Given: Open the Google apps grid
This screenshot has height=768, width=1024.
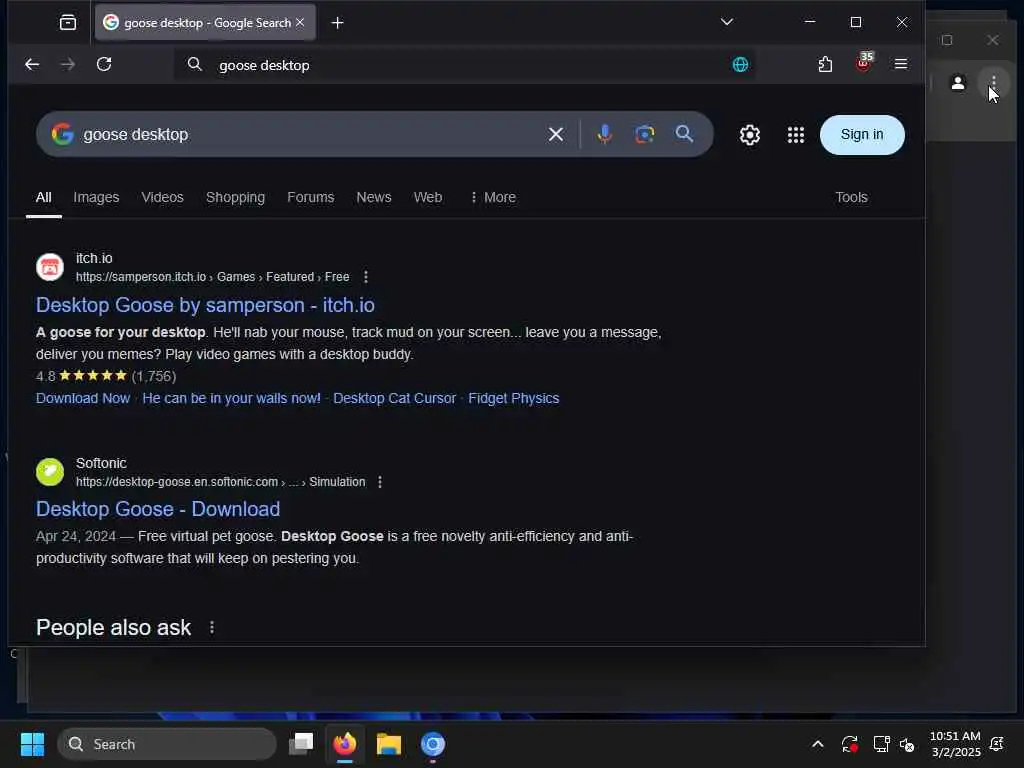Looking at the screenshot, I should click(795, 135).
